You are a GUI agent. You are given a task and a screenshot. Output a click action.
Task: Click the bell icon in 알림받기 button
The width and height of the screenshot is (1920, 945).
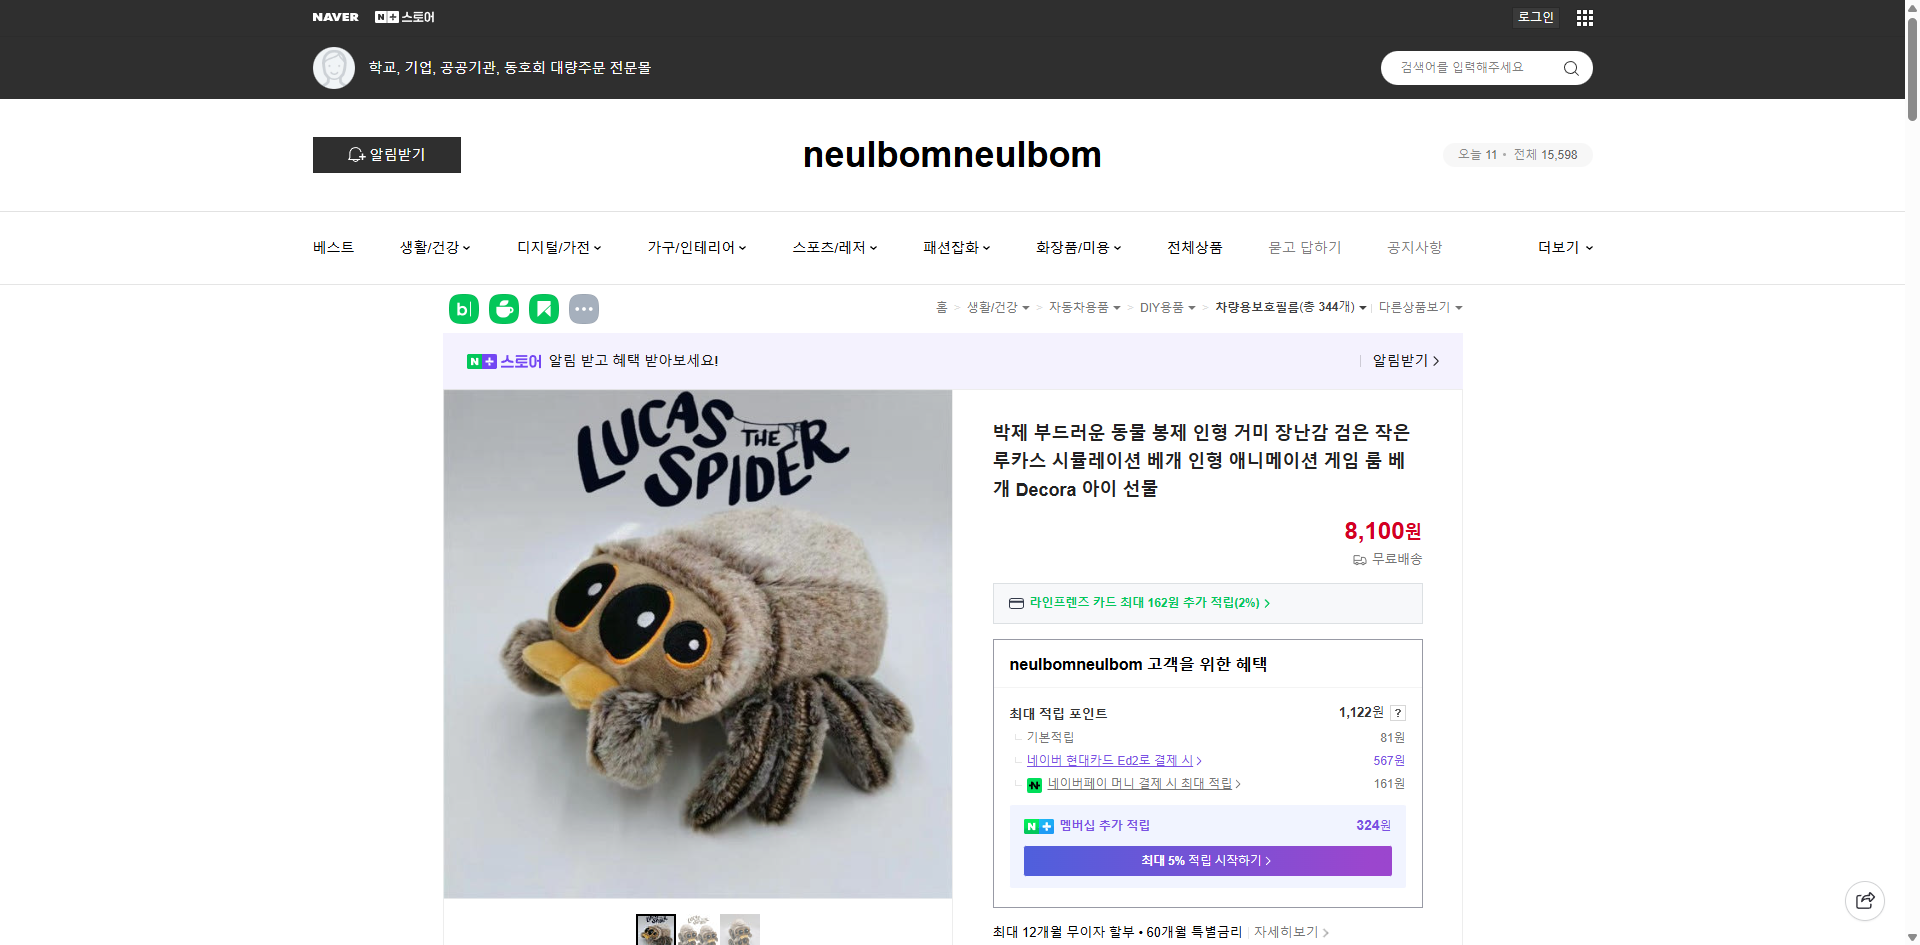(x=356, y=155)
